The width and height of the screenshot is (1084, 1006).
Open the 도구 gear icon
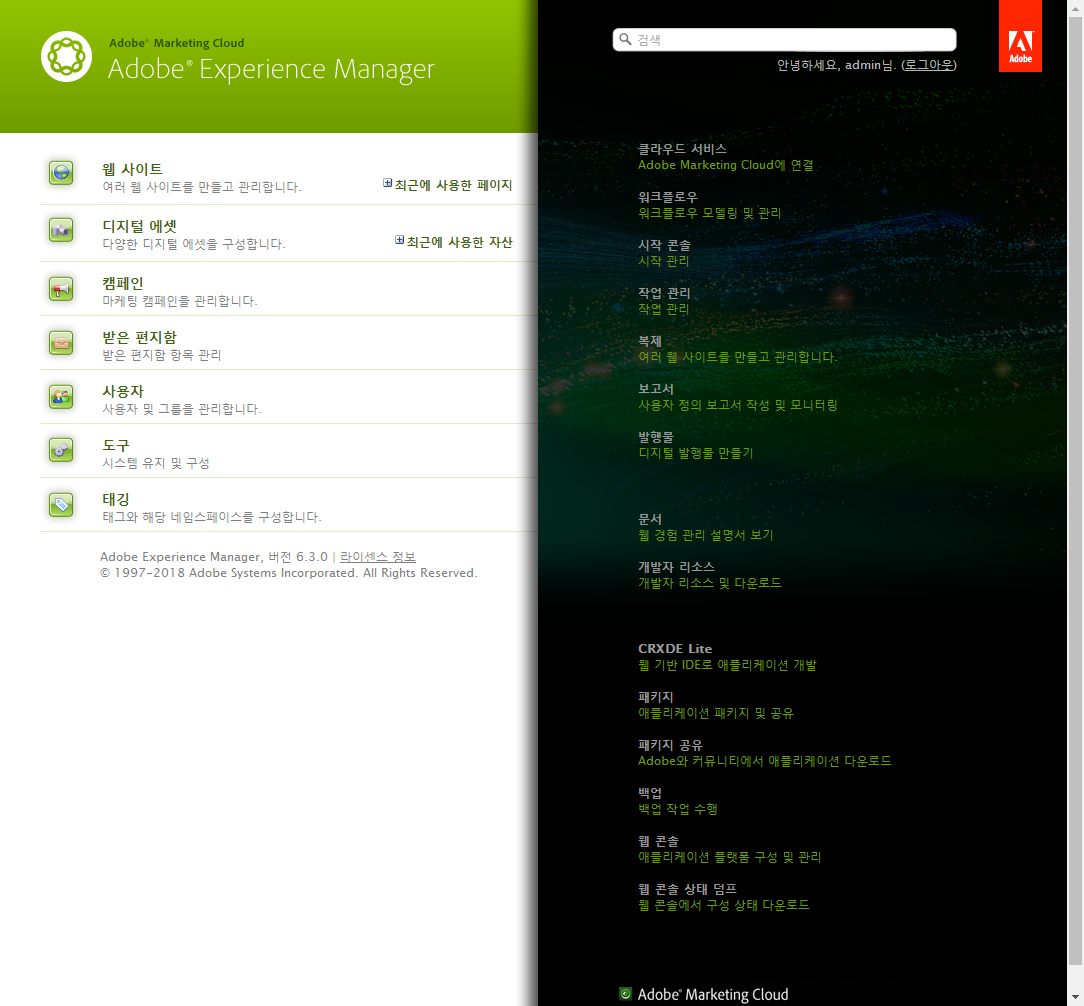pyautogui.click(x=61, y=449)
